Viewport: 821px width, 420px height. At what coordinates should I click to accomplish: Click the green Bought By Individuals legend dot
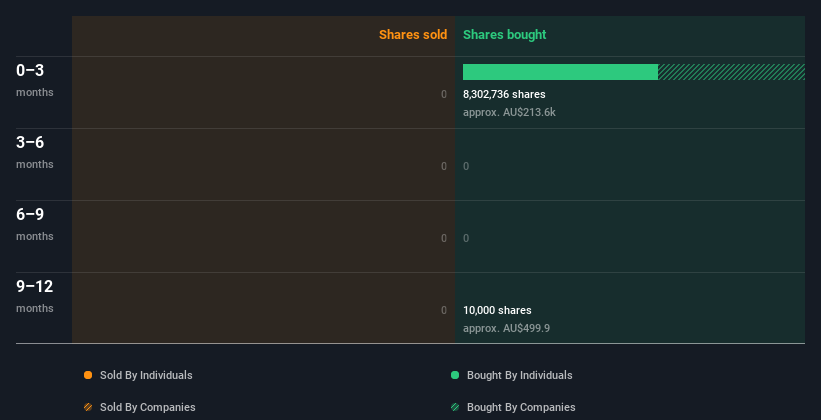click(x=455, y=375)
